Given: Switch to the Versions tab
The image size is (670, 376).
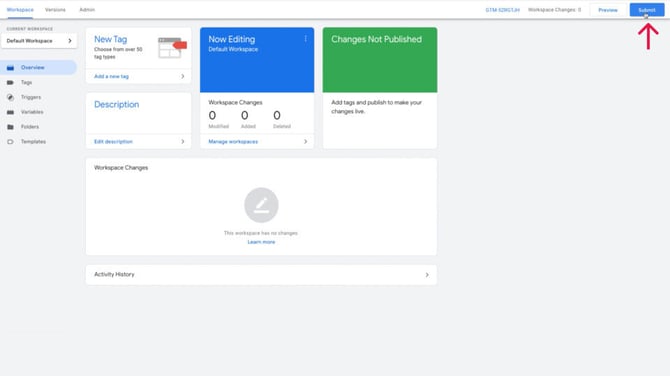Looking at the screenshot, I should (55, 9).
